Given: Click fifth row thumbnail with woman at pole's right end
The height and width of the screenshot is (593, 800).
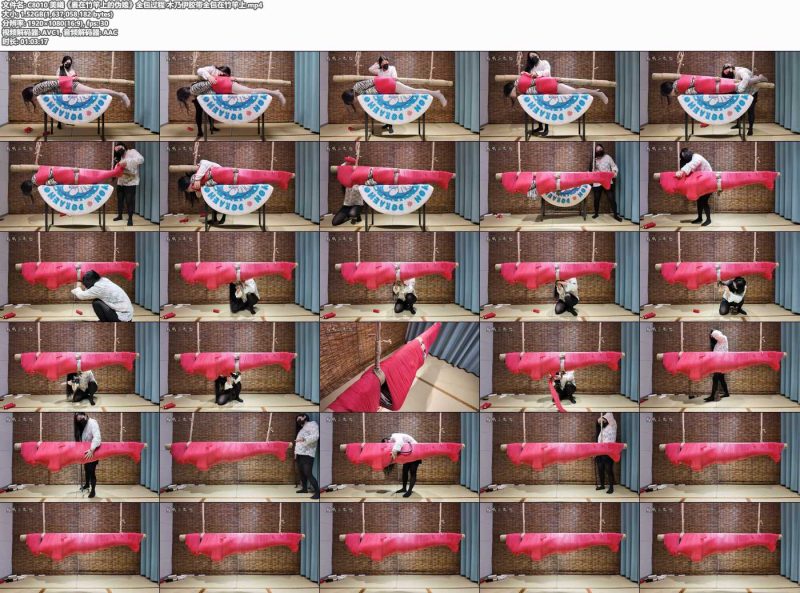Looking at the screenshot, I should pyautogui.click(x=240, y=457).
